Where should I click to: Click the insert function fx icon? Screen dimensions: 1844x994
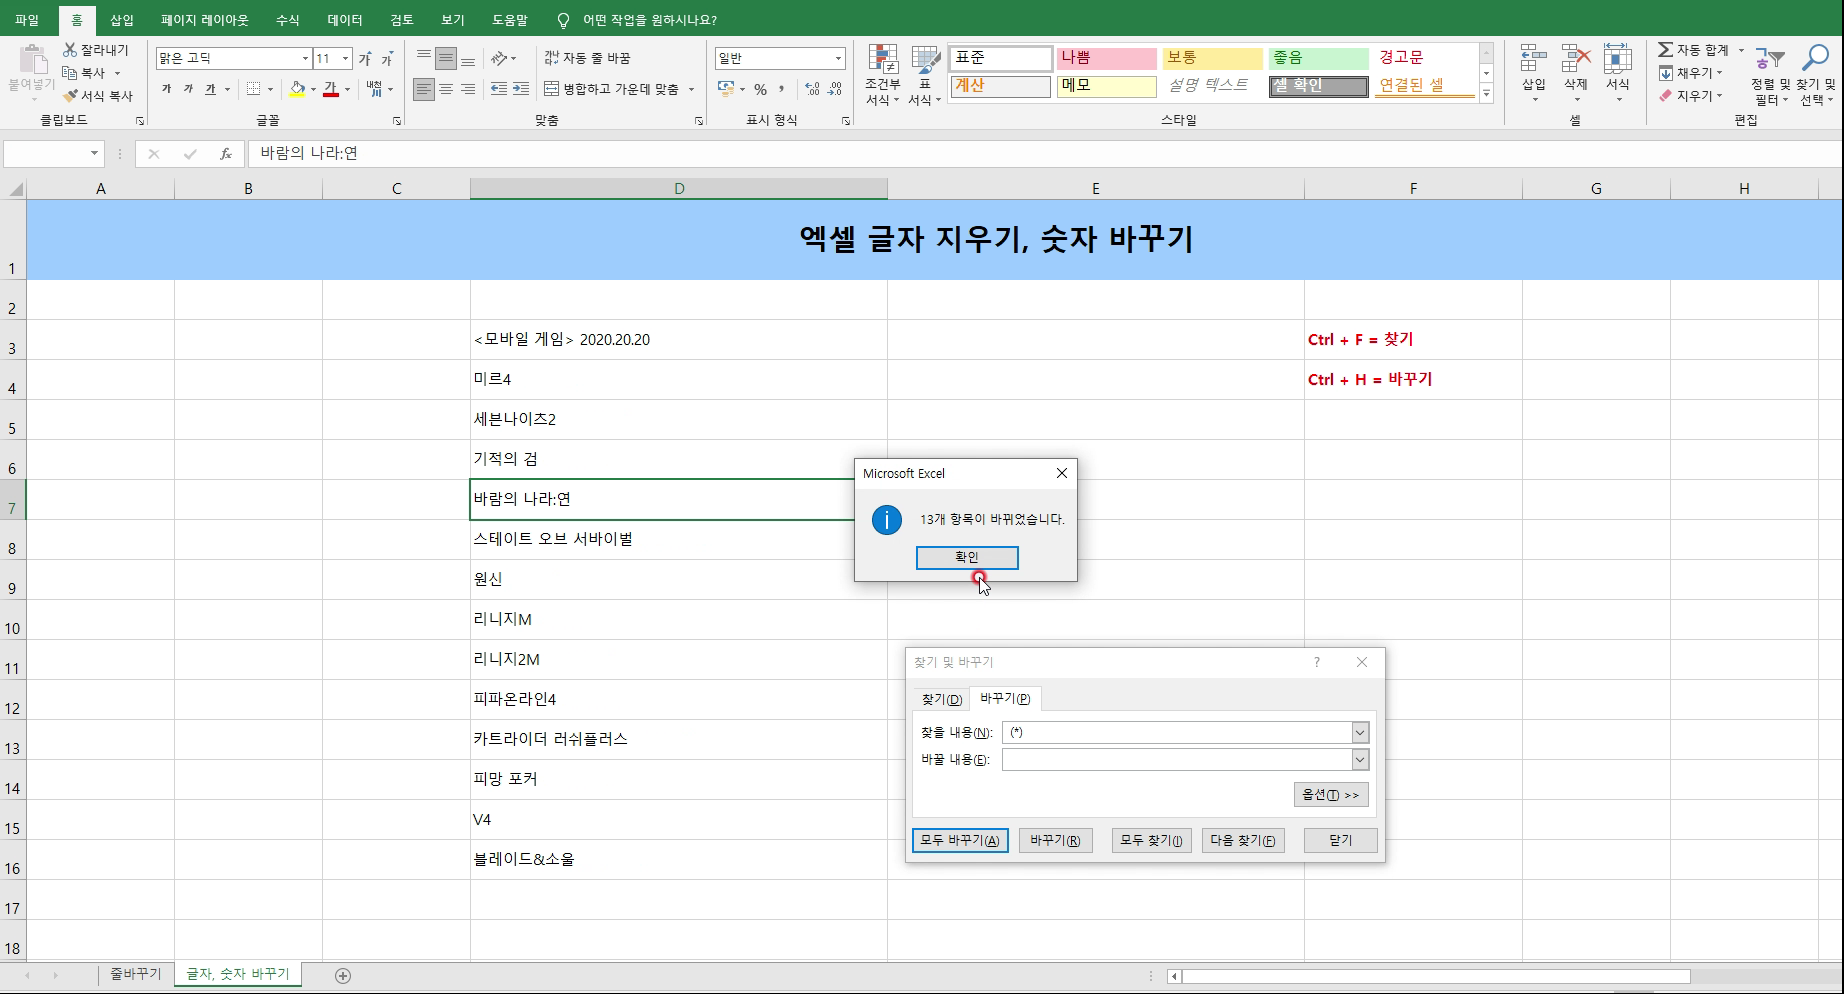[x=226, y=154]
